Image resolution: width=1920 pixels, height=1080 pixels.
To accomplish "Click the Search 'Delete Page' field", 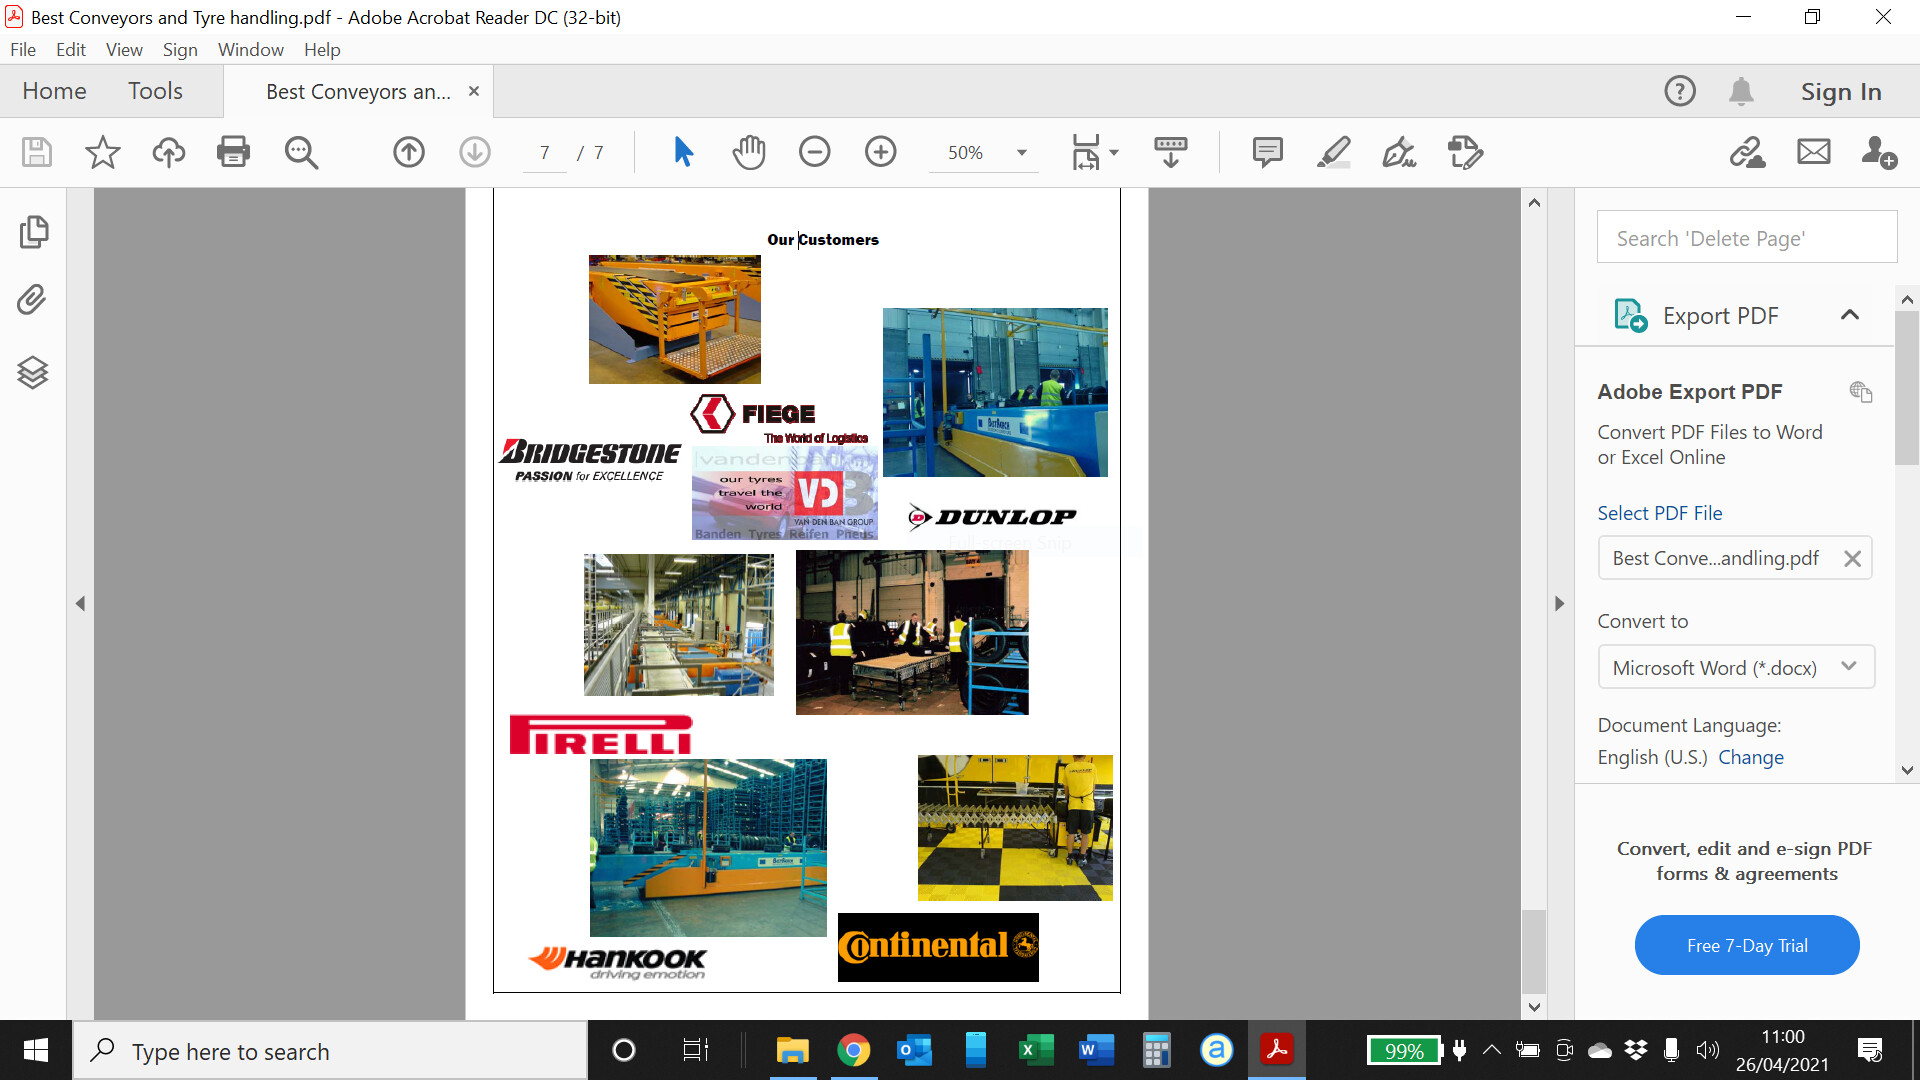I will (x=1746, y=238).
